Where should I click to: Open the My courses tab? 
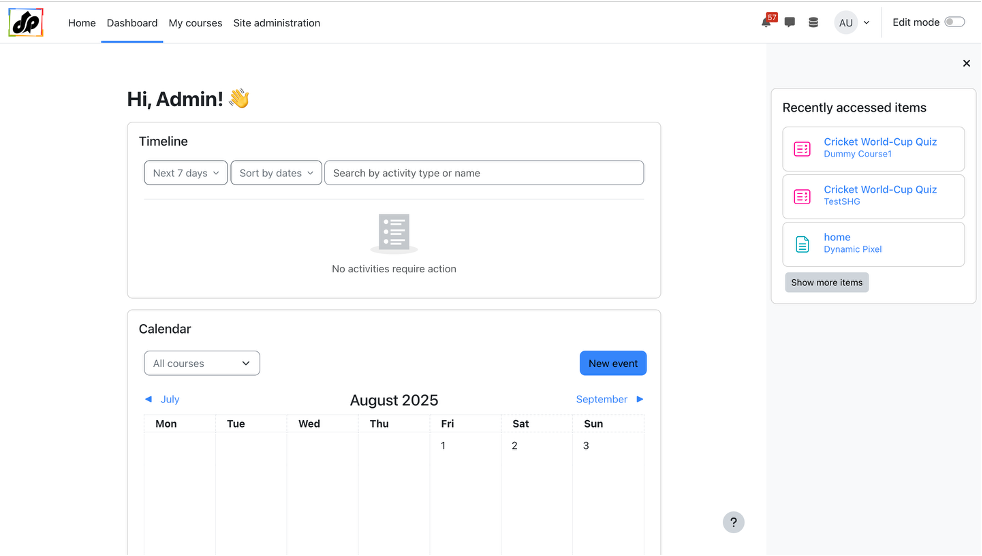(x=195, y=23)
